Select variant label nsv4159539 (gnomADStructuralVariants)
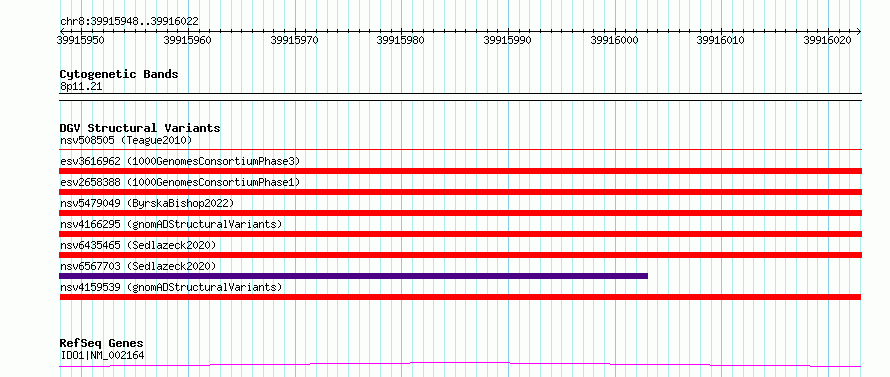The image size is (890, 377). coord(171,287)
